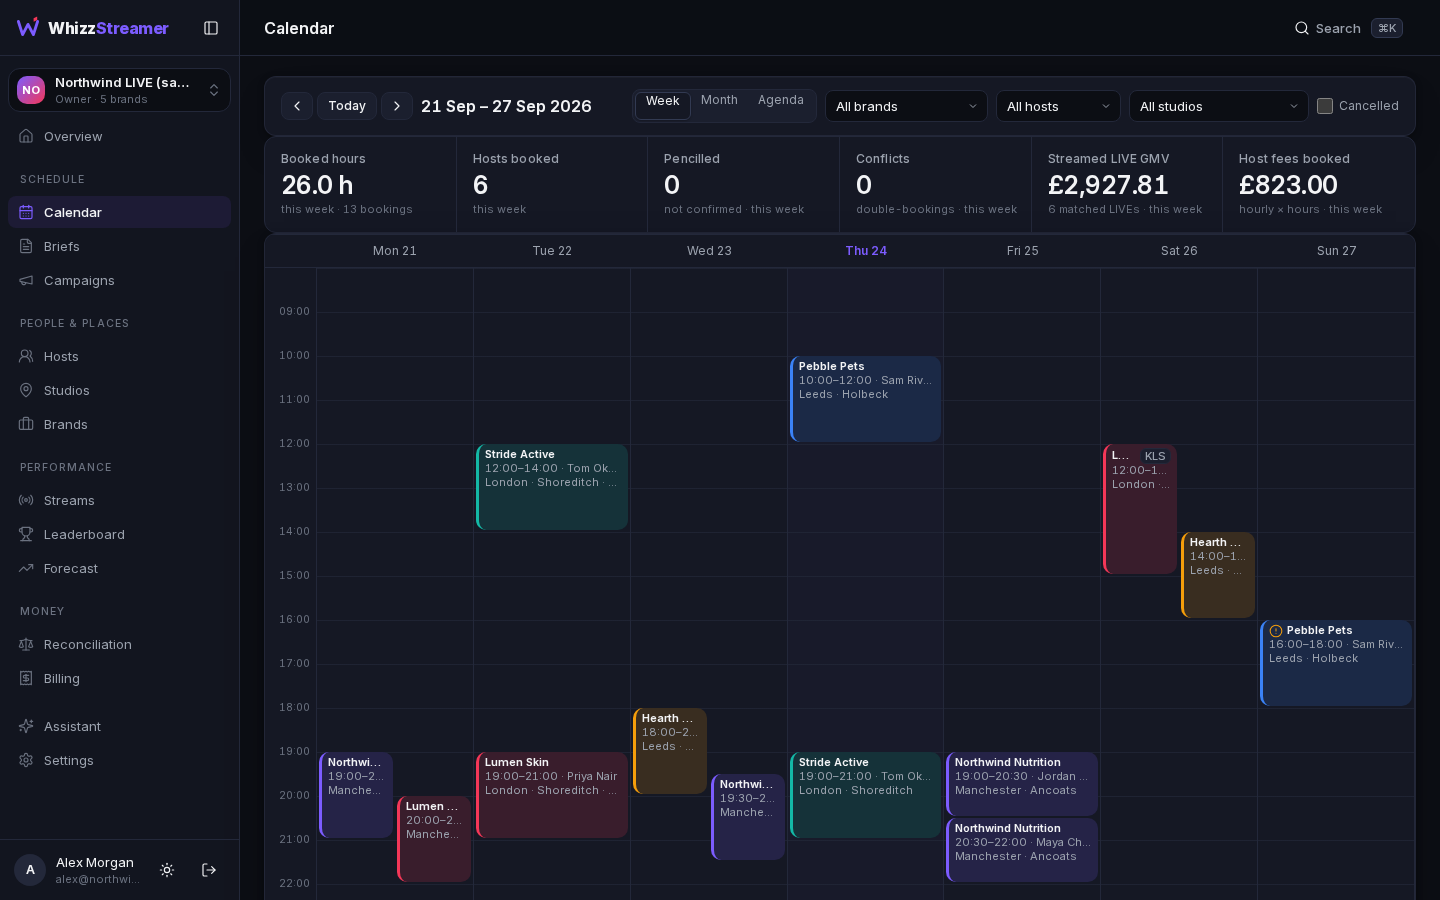This screenshot has width=1440, height=900.
Task: Click the Studios map pin icon
Action: pyautogui.click(x=26, y=390)
